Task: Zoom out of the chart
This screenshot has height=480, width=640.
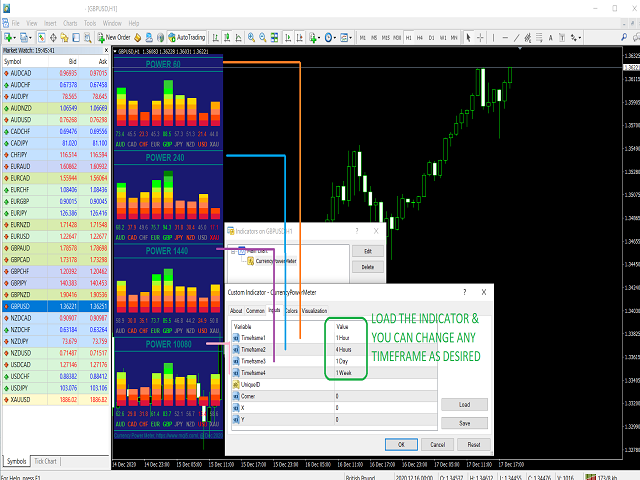Action: point(263,38)
